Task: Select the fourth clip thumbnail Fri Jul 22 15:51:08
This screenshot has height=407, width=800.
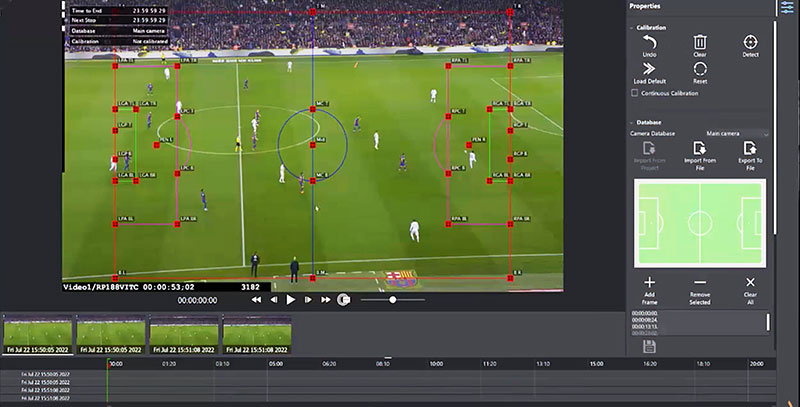Action: [x=257, y=335]
